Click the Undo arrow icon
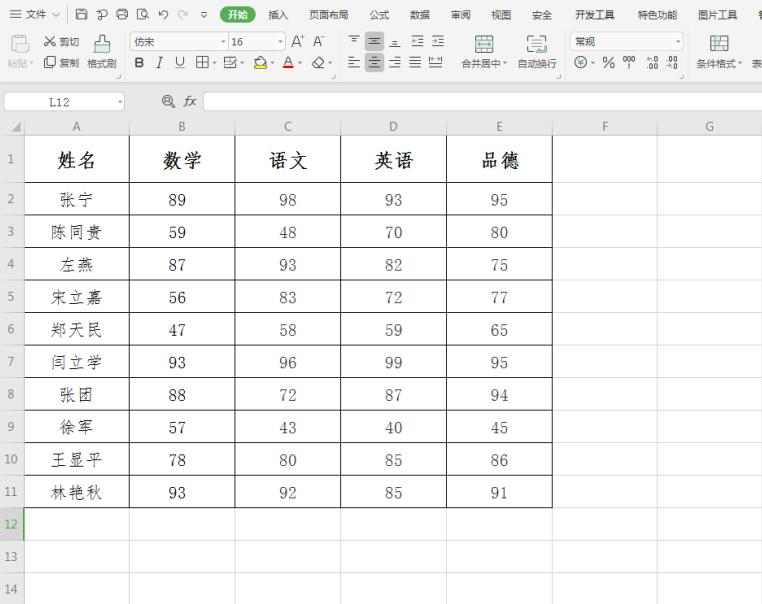 click(x=163, y=15)
